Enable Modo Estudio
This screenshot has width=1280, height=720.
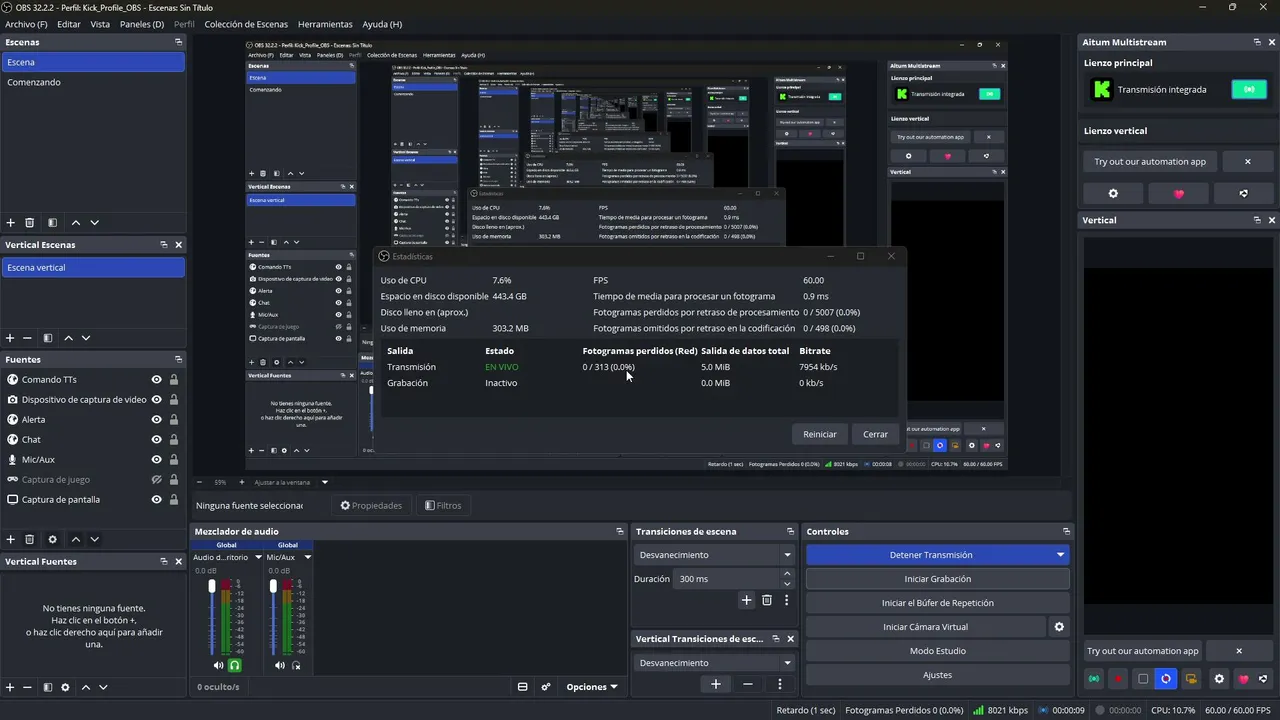[937, 651]
